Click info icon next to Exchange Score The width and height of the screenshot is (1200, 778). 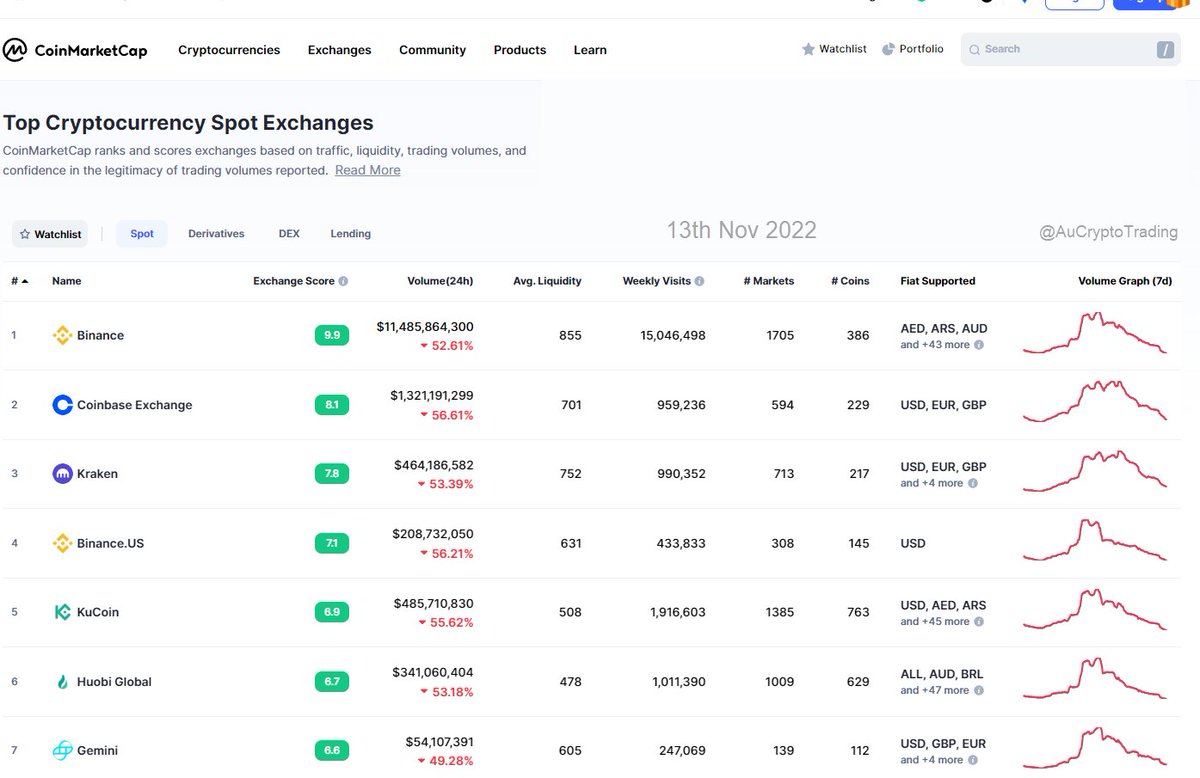click(x=343, y=281)
